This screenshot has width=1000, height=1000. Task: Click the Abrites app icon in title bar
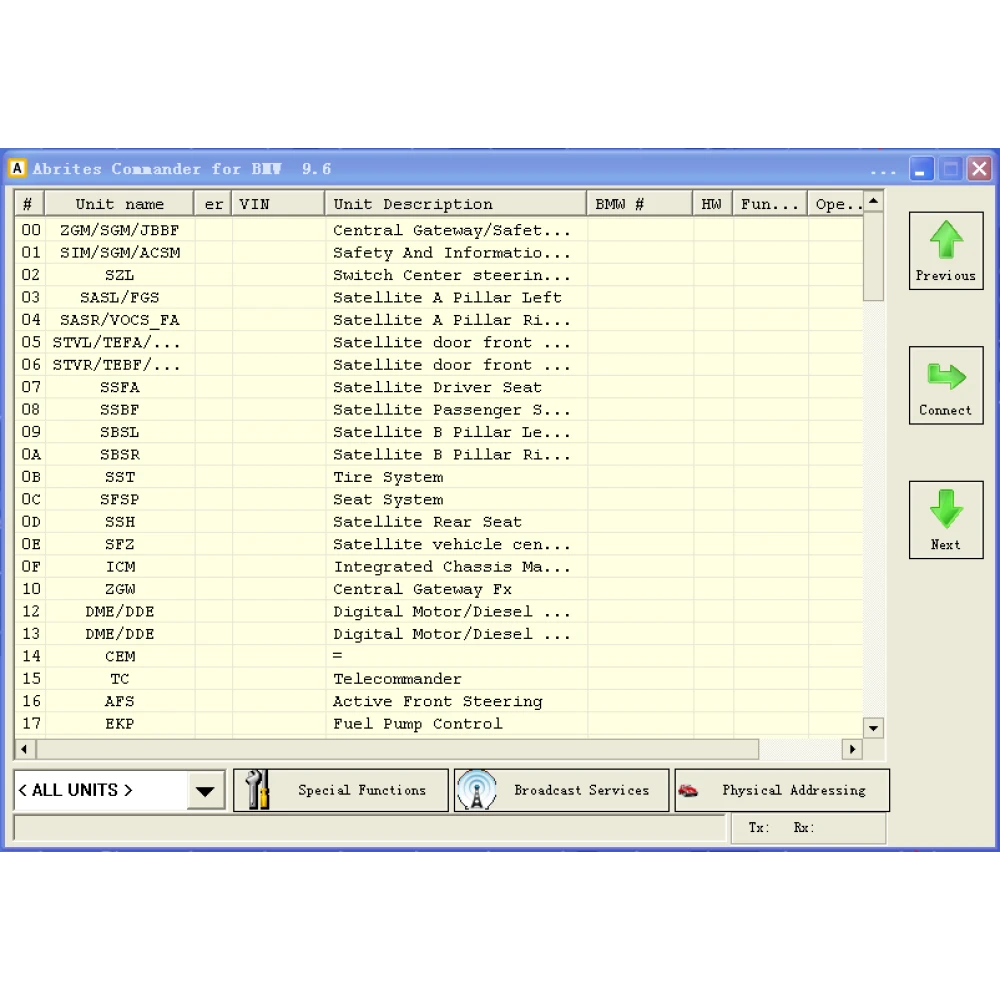[x=17, y=168]
